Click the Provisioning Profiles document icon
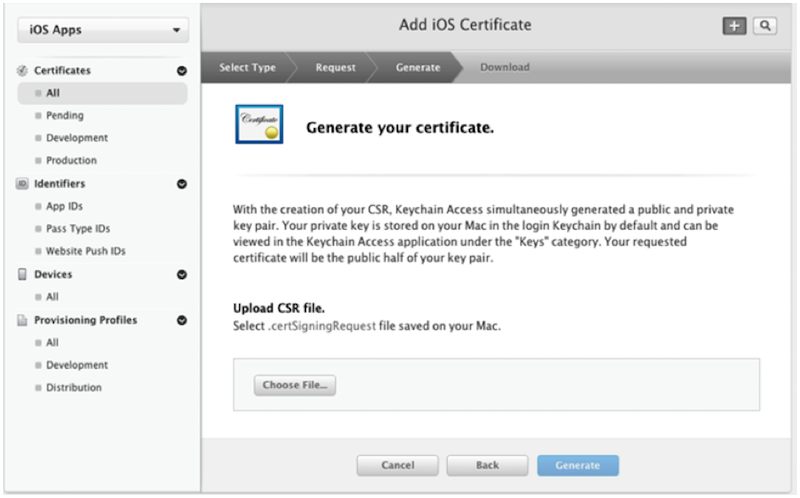The width and height of the screenshot is (800, 498). point(22,320)
